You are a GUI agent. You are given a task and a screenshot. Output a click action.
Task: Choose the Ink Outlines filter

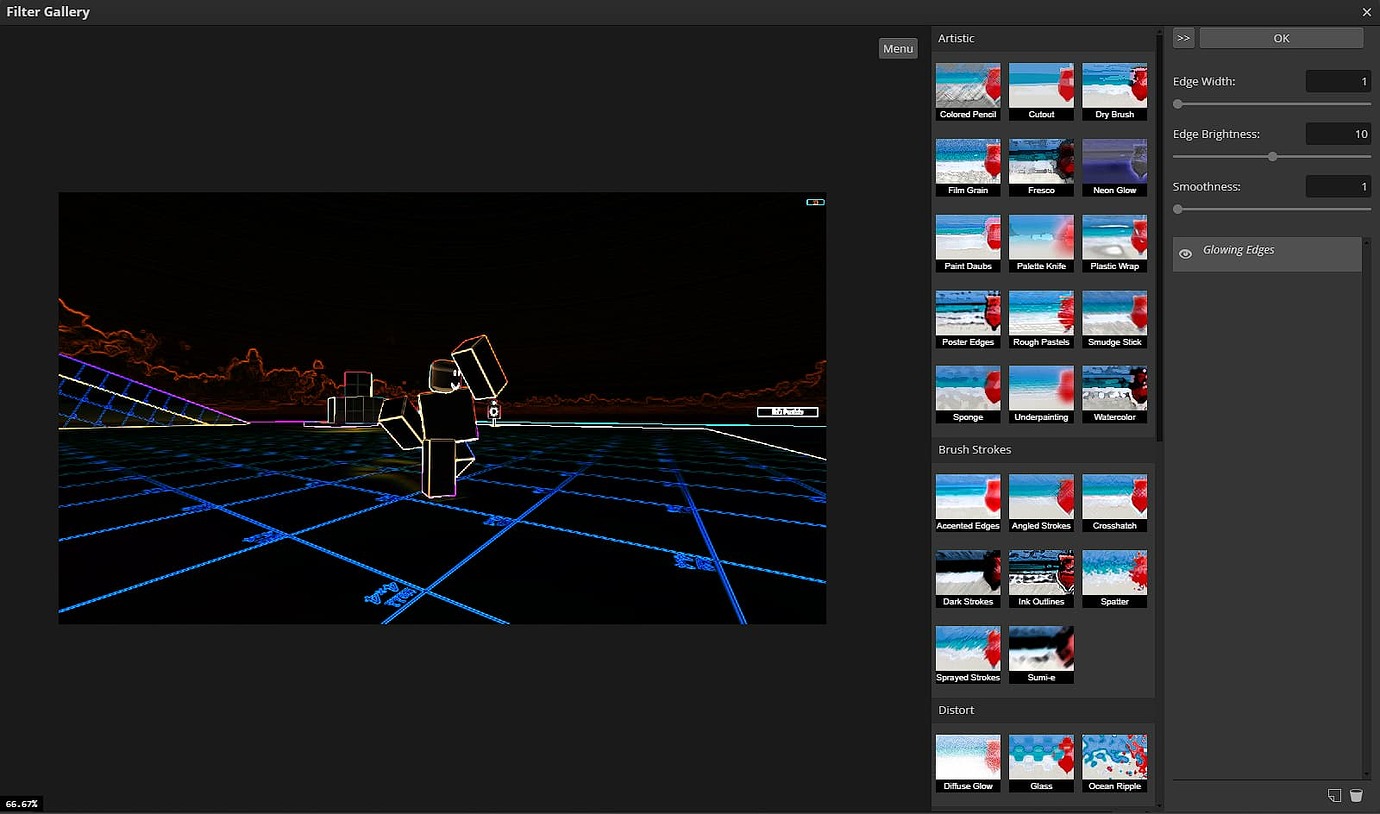pos(1041,572)
